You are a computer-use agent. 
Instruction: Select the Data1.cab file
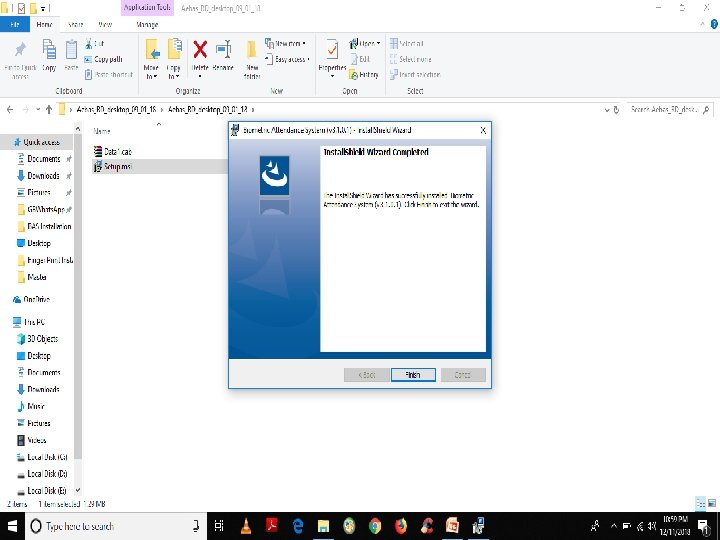coord(112,152)
